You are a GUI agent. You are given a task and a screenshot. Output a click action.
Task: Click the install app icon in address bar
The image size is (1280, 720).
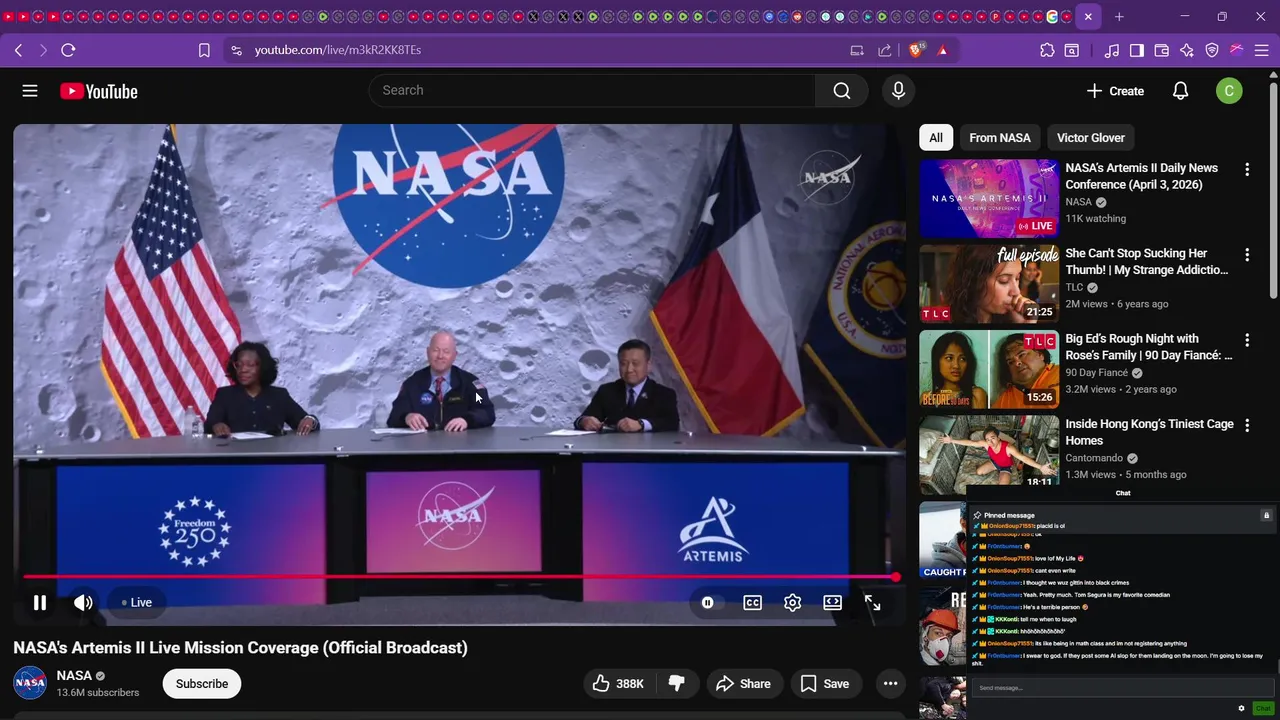(x=857, y=50)
